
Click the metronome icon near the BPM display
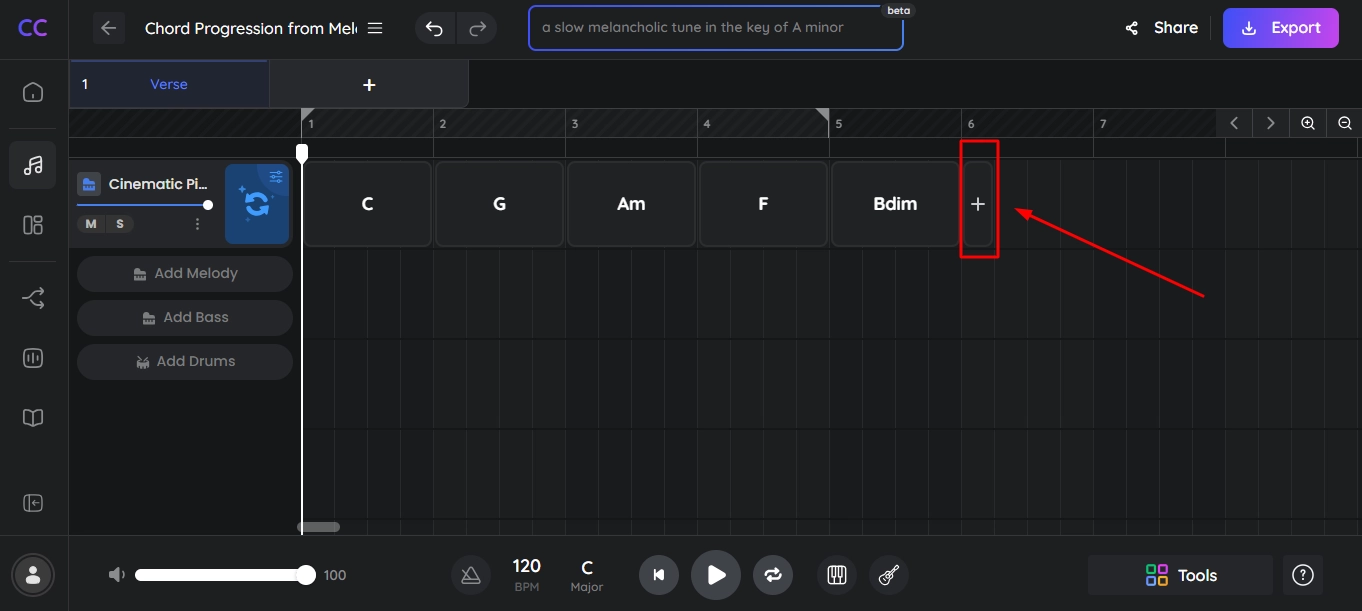[x=471, y=575]
